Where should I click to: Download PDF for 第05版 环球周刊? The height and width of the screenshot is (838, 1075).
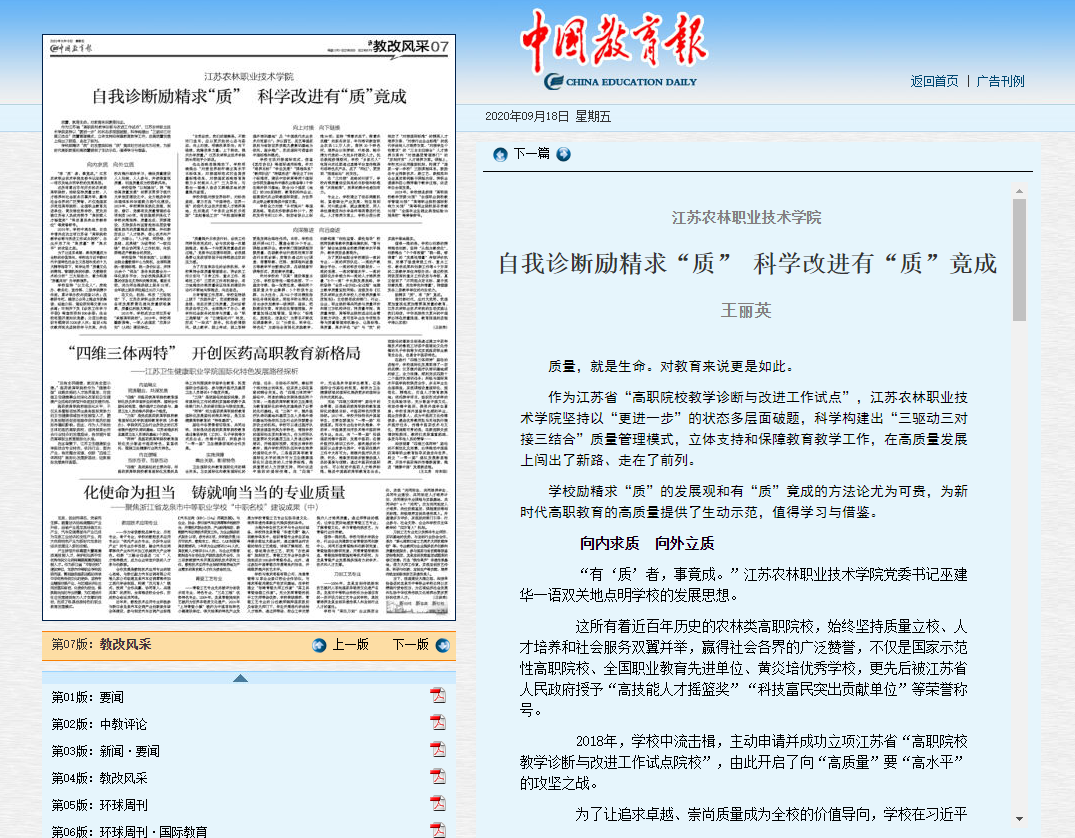pos(437,804)
